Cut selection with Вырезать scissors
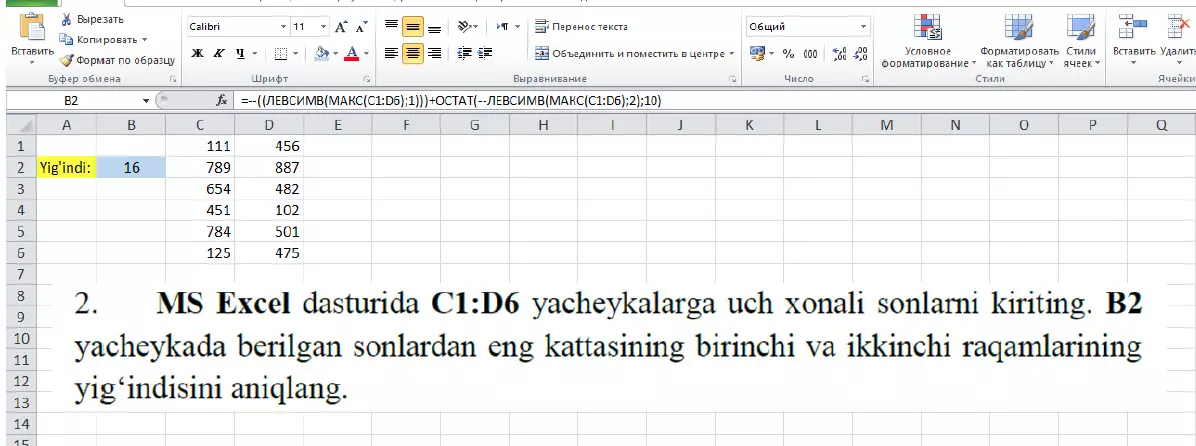 (x=92, y=20)
